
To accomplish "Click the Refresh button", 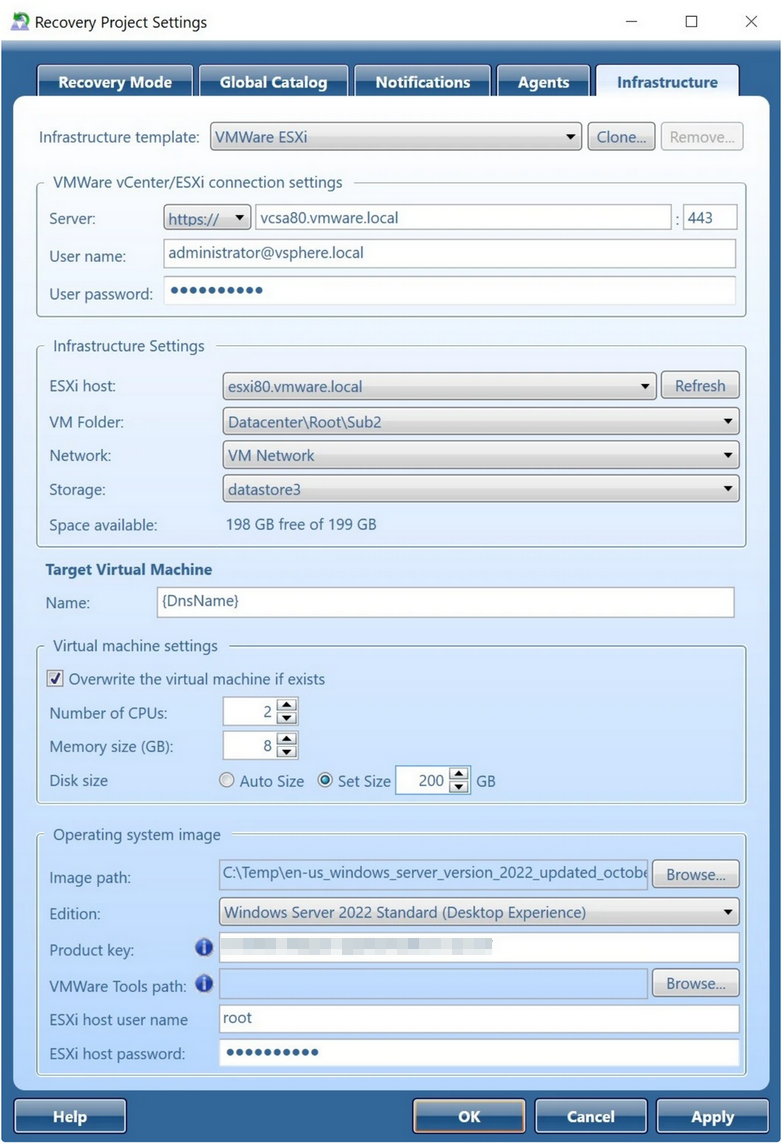I will (x=700, y=386).
